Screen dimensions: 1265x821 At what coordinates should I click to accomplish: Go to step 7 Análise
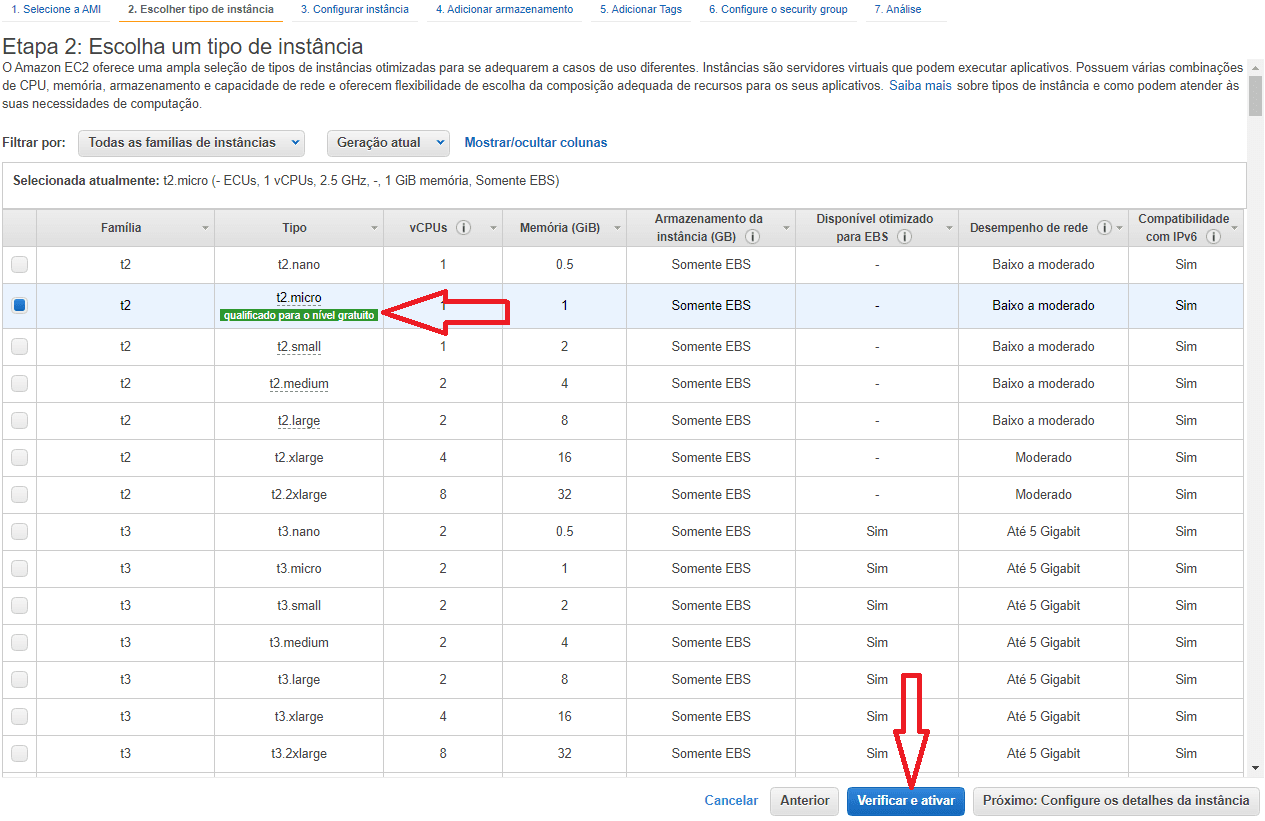[x=898, y=10]
